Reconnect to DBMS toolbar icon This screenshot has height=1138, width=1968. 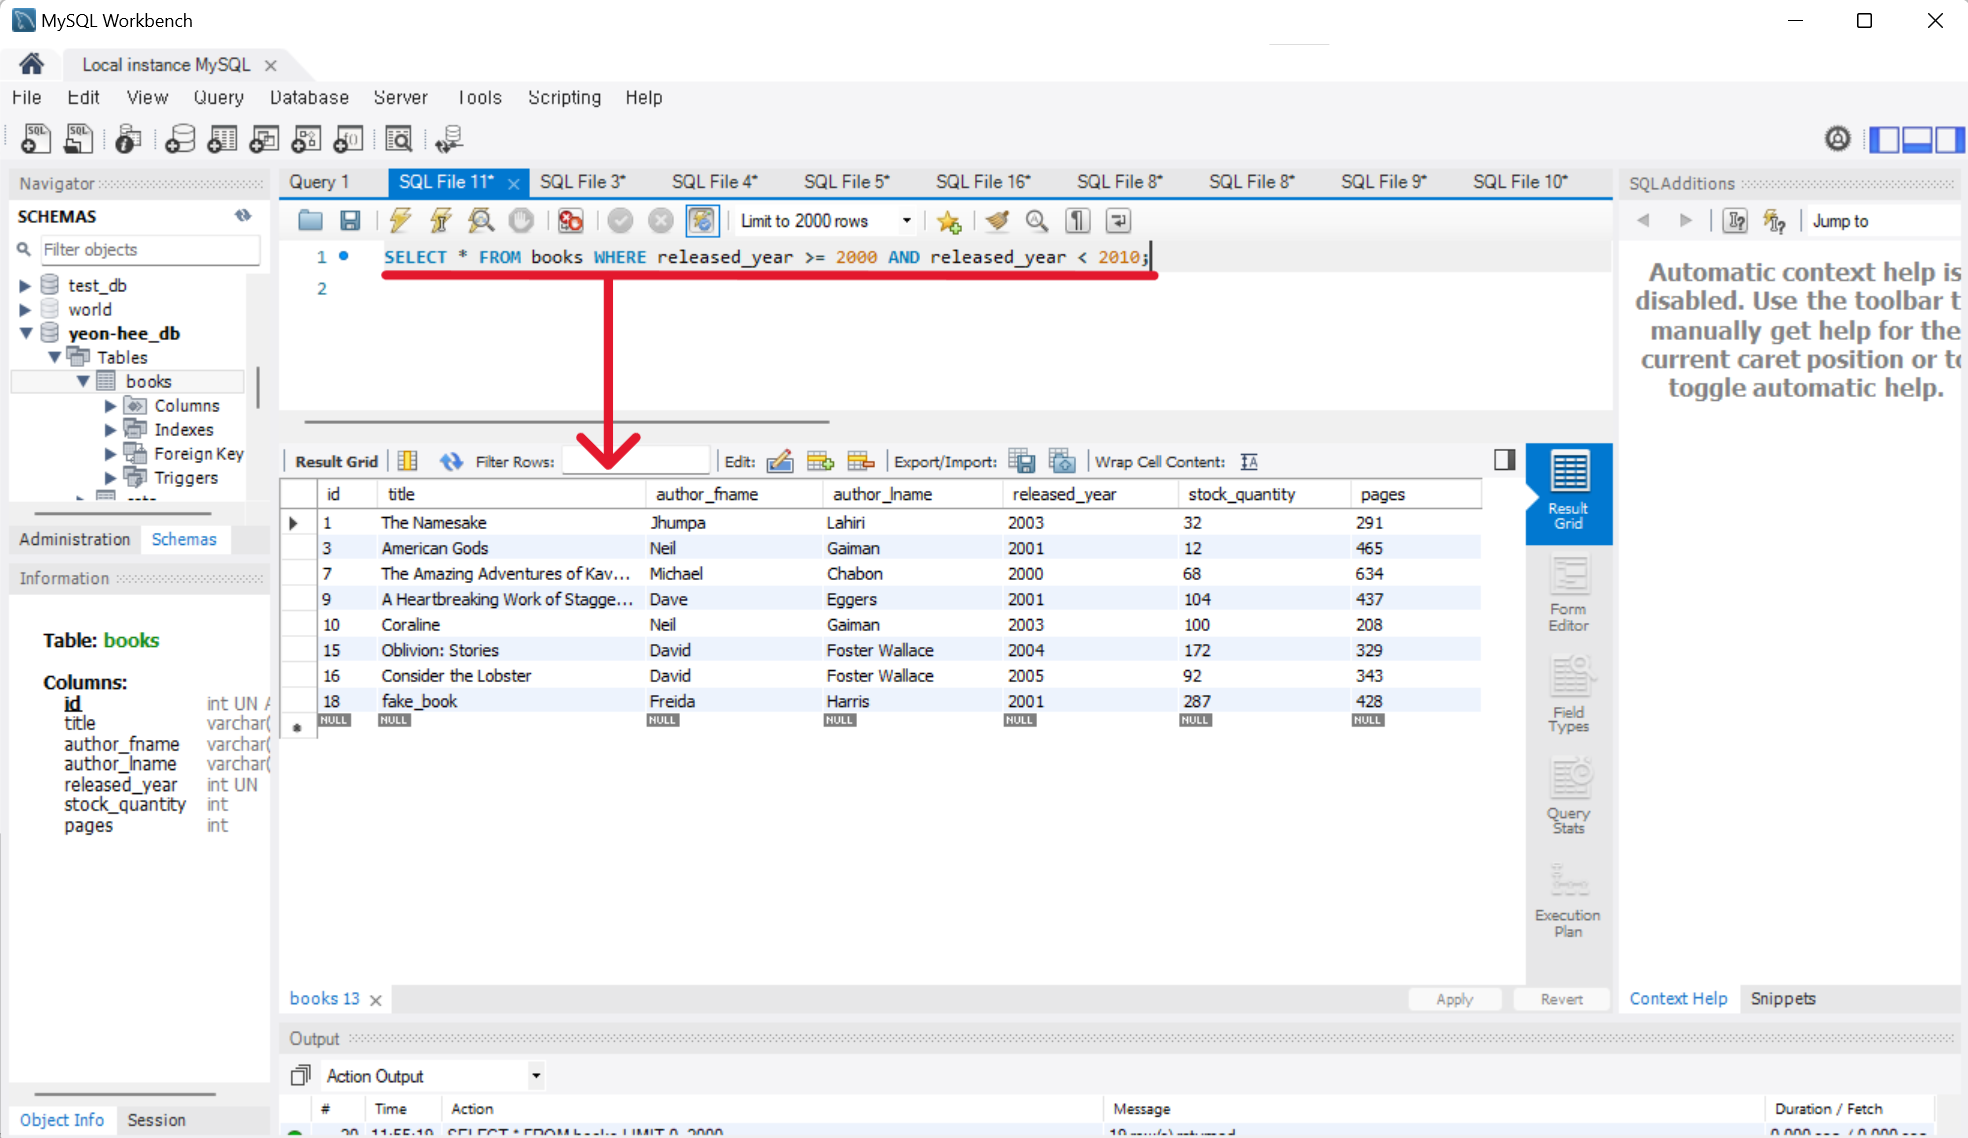tap(450, 139)
